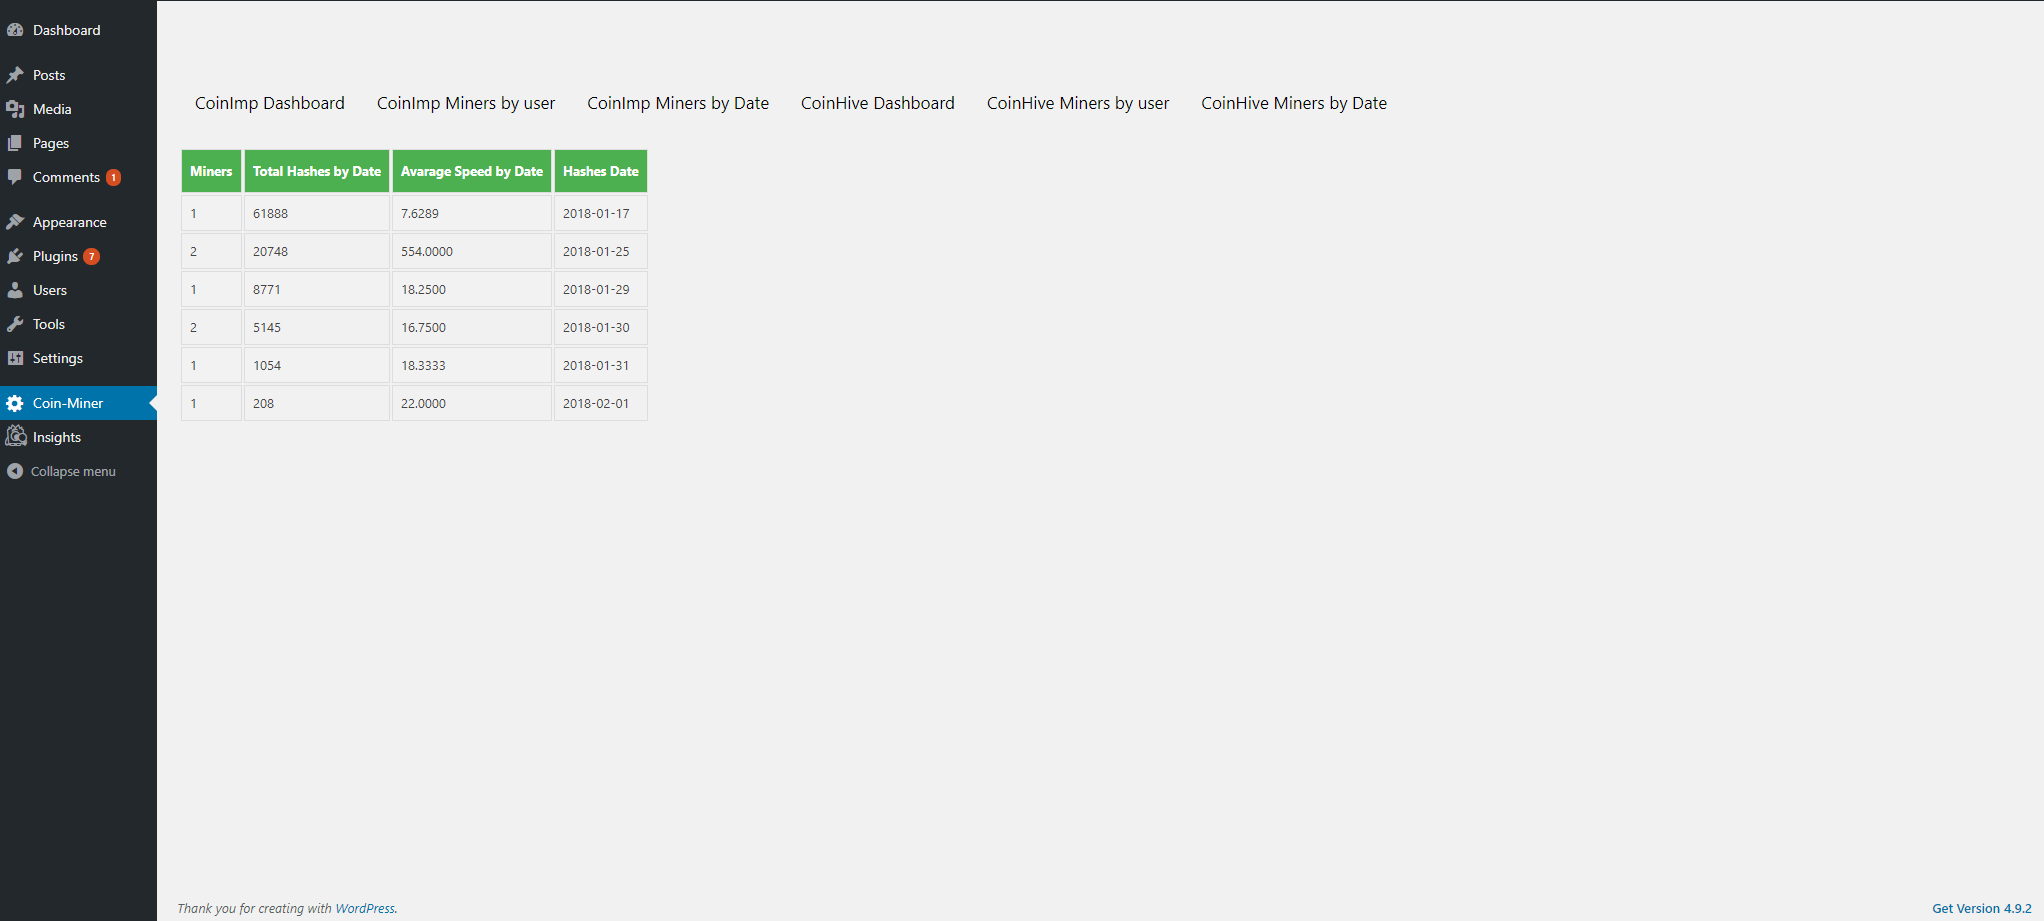This screenshot has width=2044, height=921.
Task: Click the Comments speech bubble icon
Action: [15, 177]
